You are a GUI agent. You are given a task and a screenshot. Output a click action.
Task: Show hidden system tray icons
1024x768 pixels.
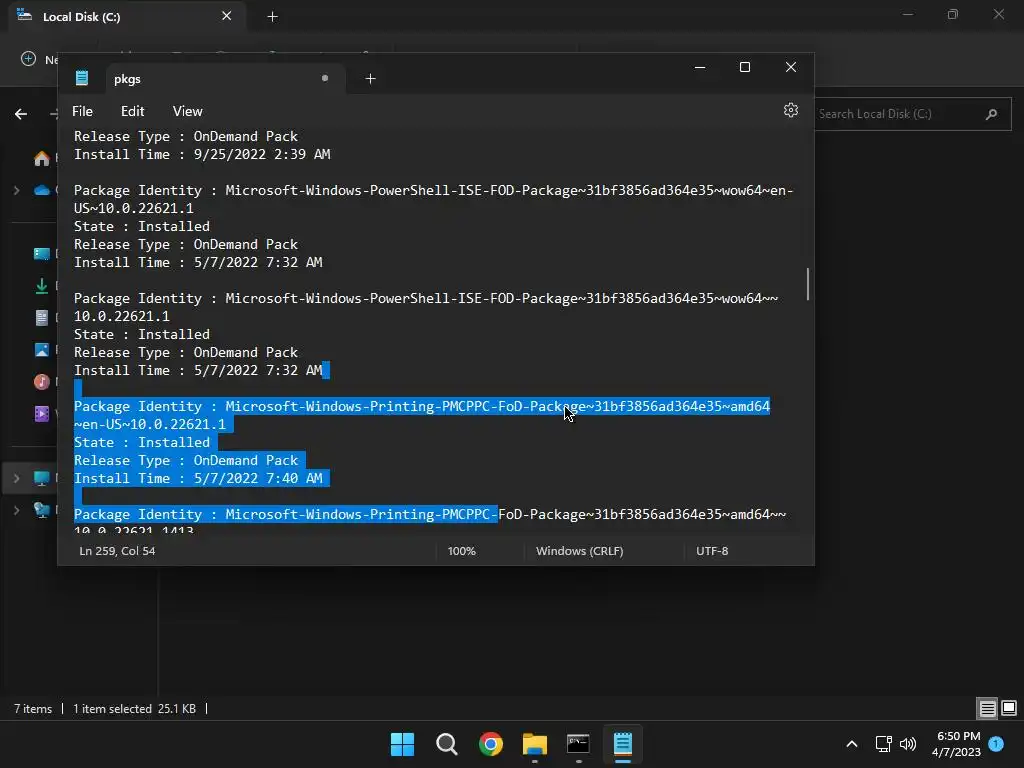(x=852, y=744)
